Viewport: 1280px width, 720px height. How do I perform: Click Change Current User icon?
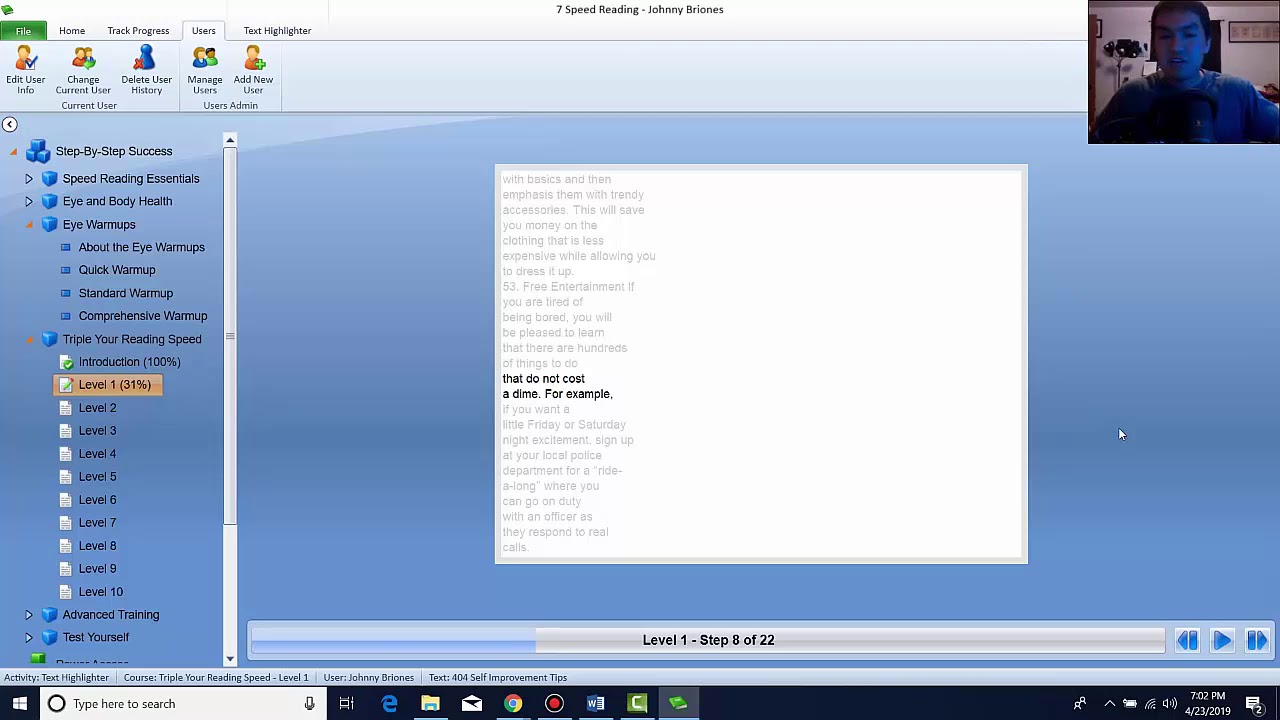click(x=83, y=59)
